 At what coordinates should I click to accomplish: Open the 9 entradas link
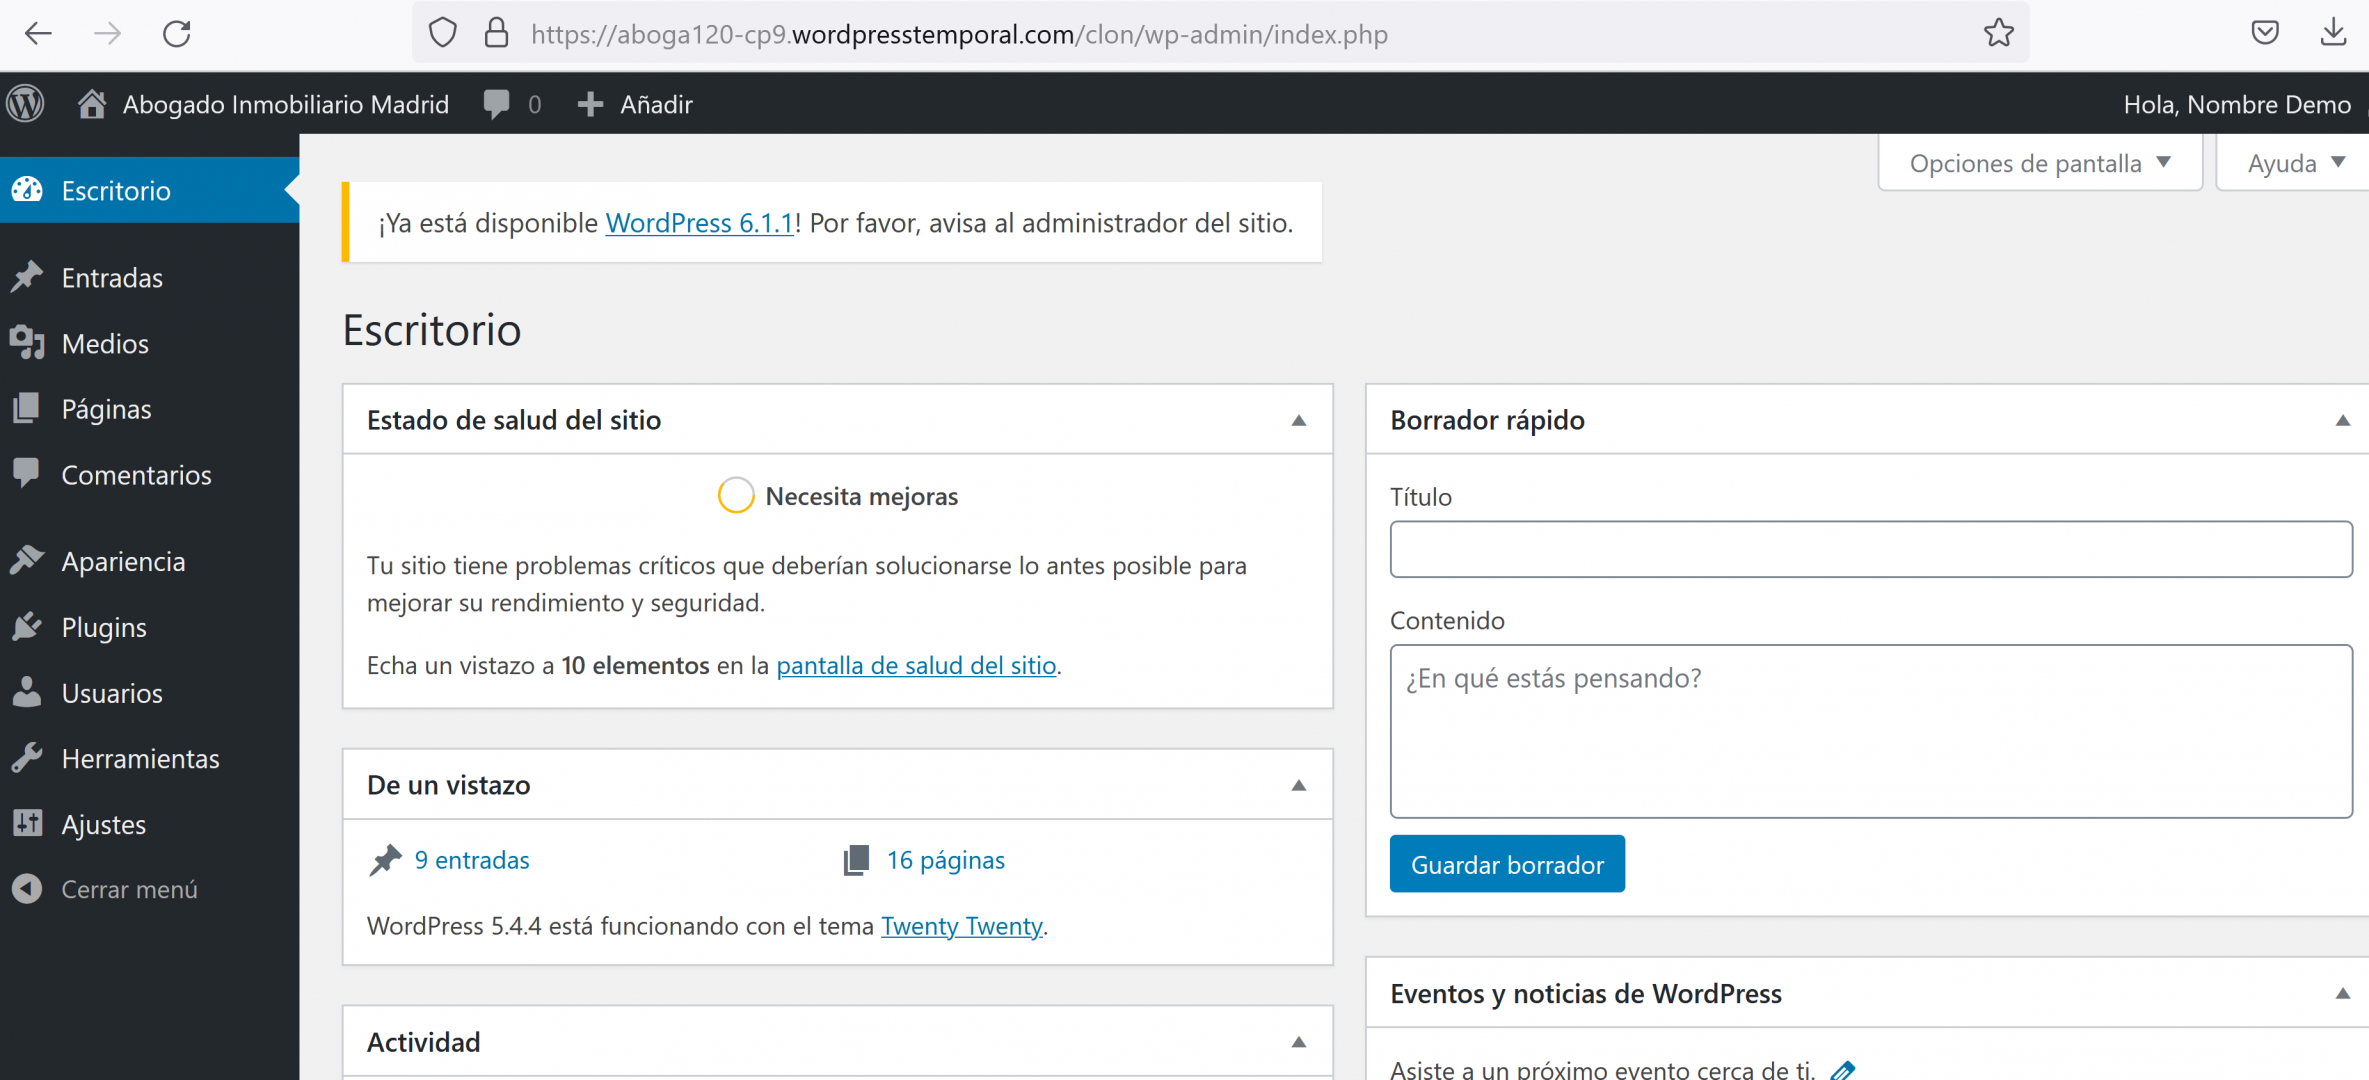point(472,860)
